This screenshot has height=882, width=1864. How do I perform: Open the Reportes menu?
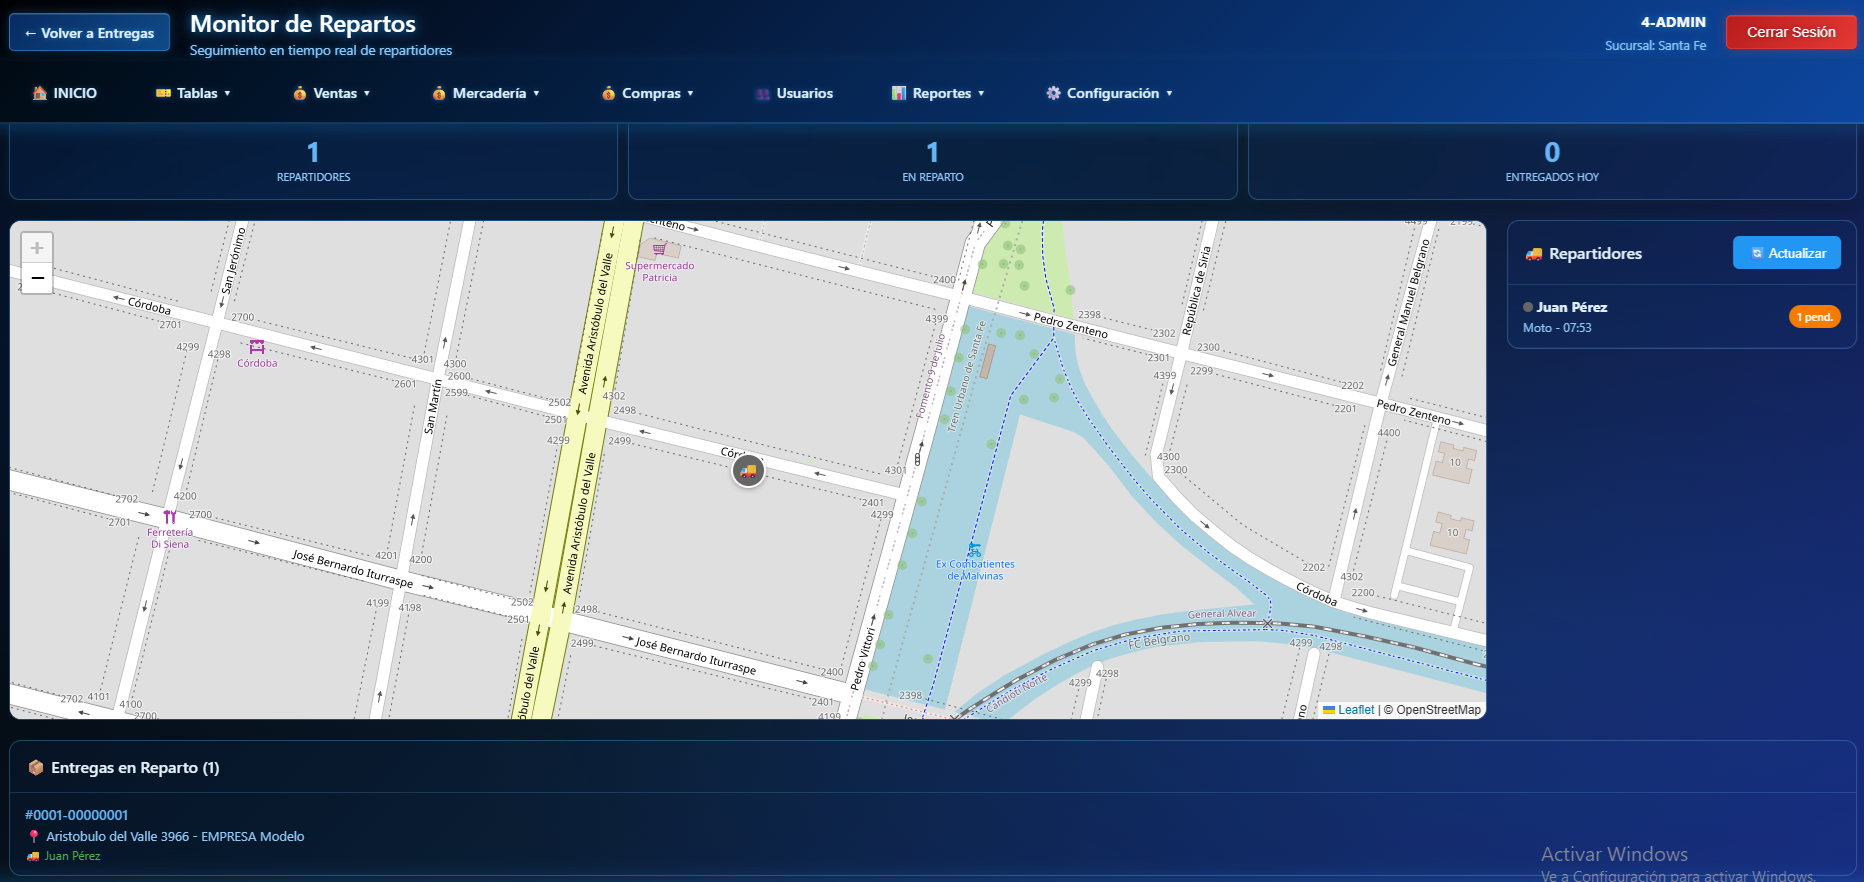(x=938, y=93)
